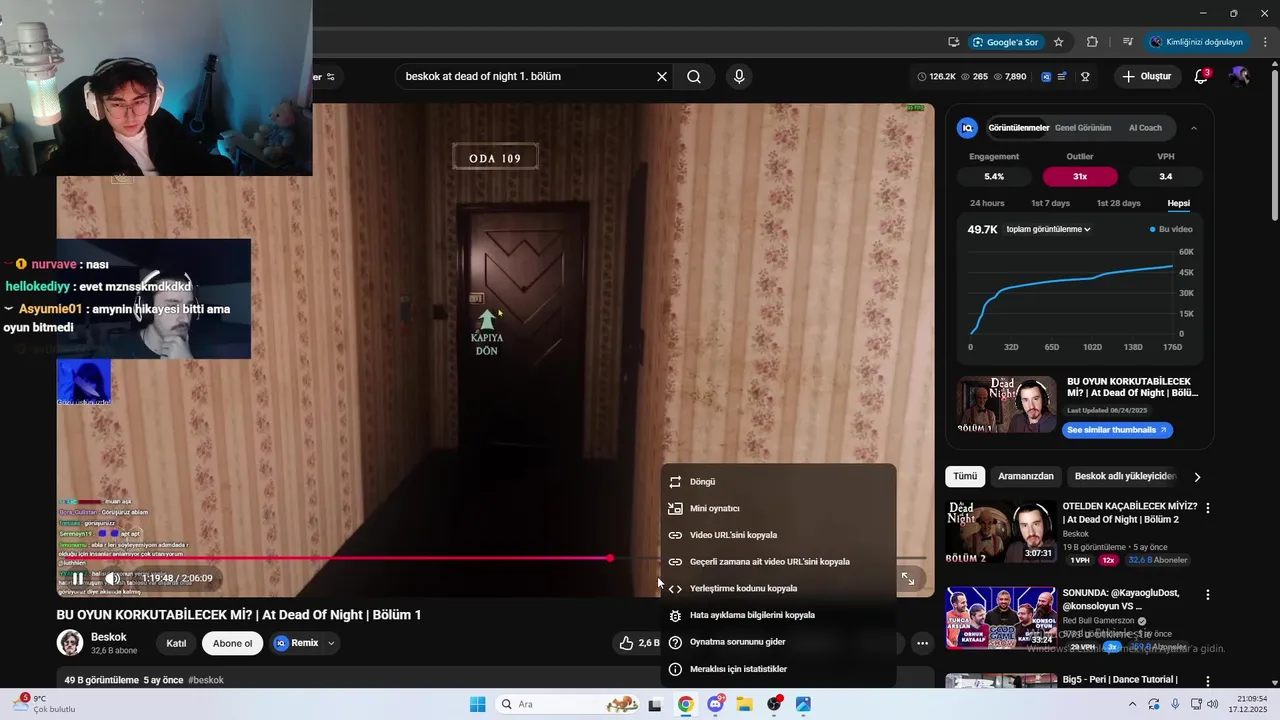
Task: Select Meraklısı için istatistikler entry
Action: click(x=778, y=669)
